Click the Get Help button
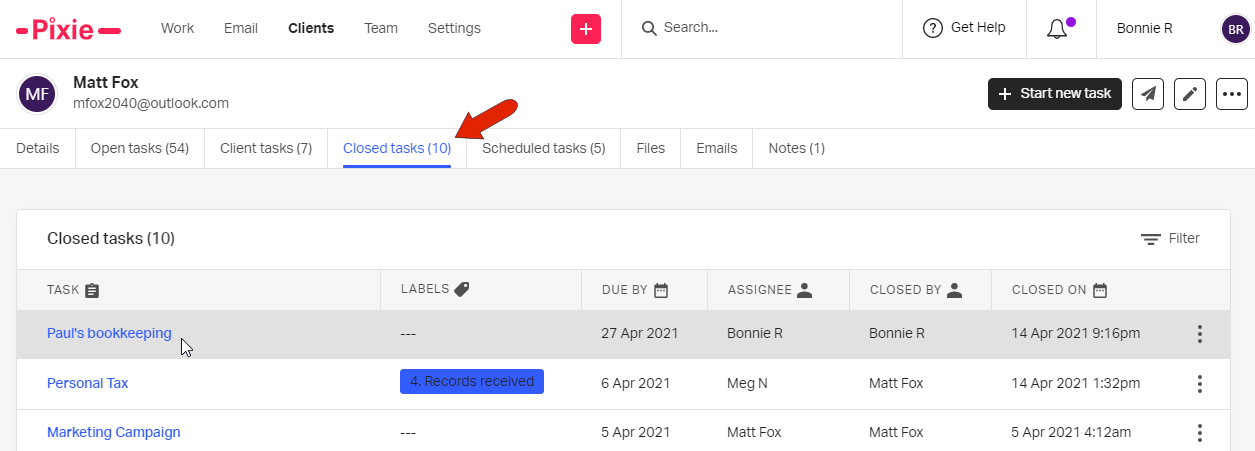 pyautogui.click(x=964, y=28)
